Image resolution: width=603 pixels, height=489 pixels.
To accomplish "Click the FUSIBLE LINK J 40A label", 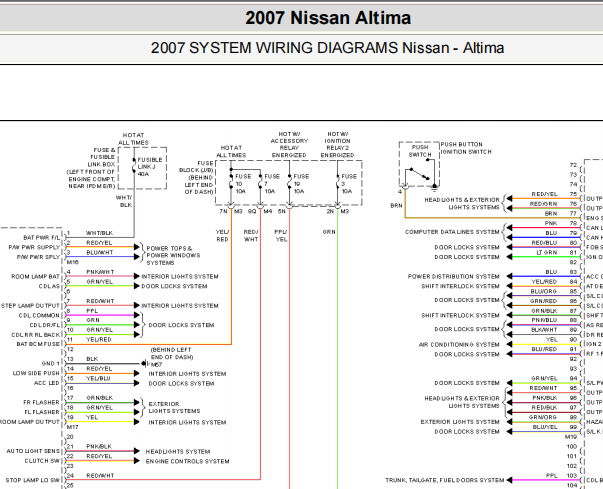I will [150, 167].
